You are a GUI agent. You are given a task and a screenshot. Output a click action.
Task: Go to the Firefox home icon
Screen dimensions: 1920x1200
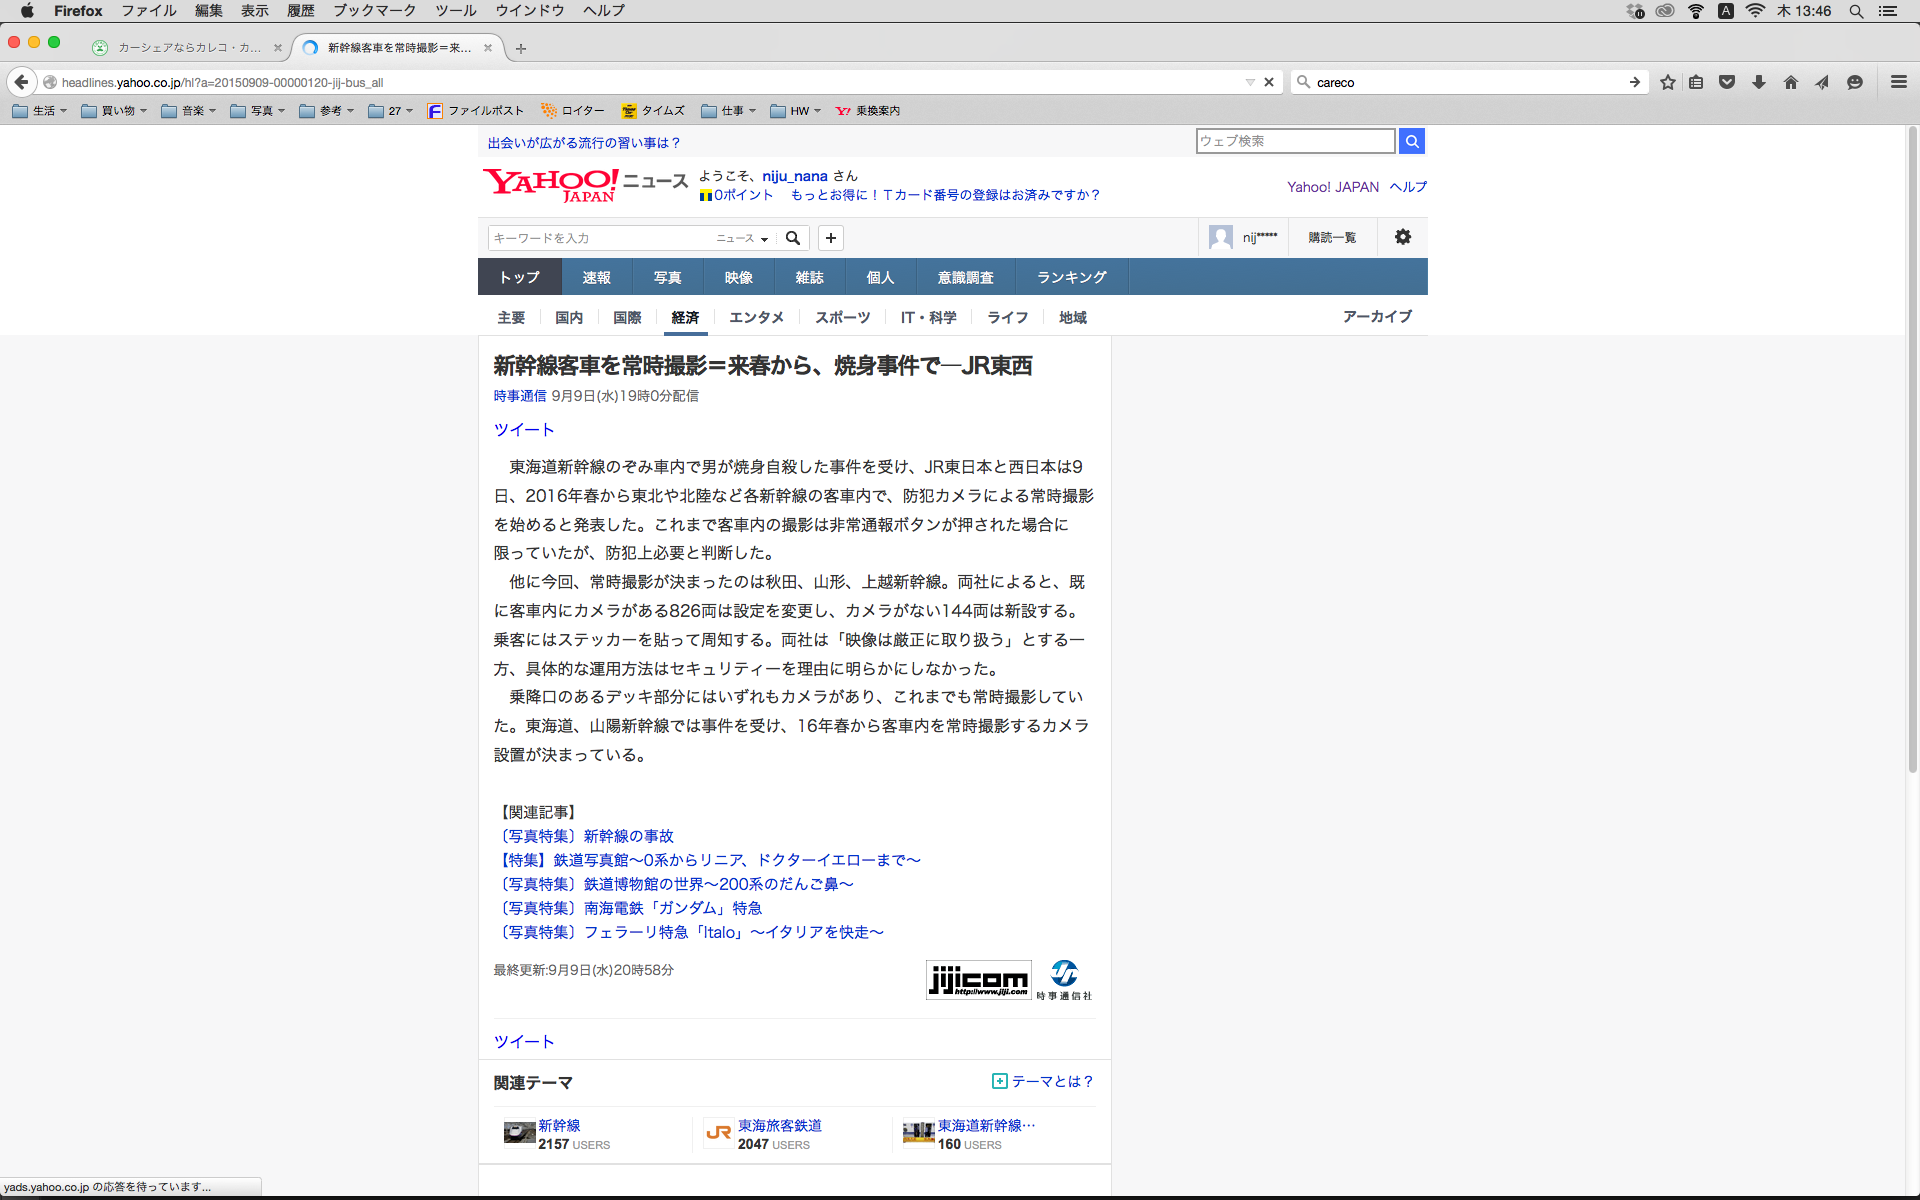click(1791, 82)
